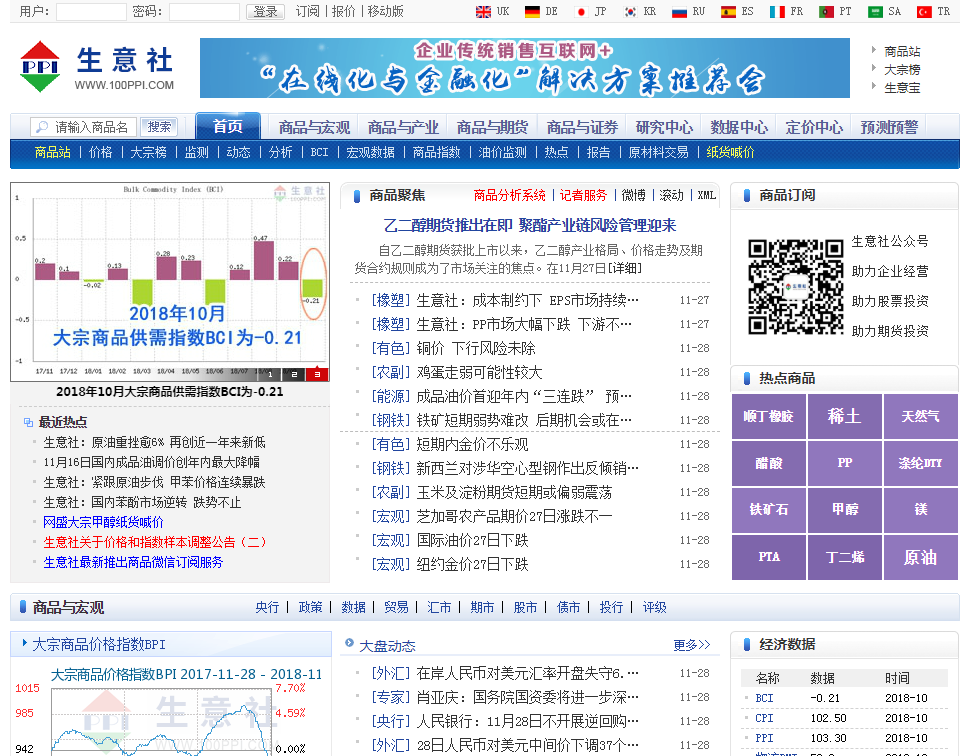Open the 商品与期货 main tab

[492, 127]
